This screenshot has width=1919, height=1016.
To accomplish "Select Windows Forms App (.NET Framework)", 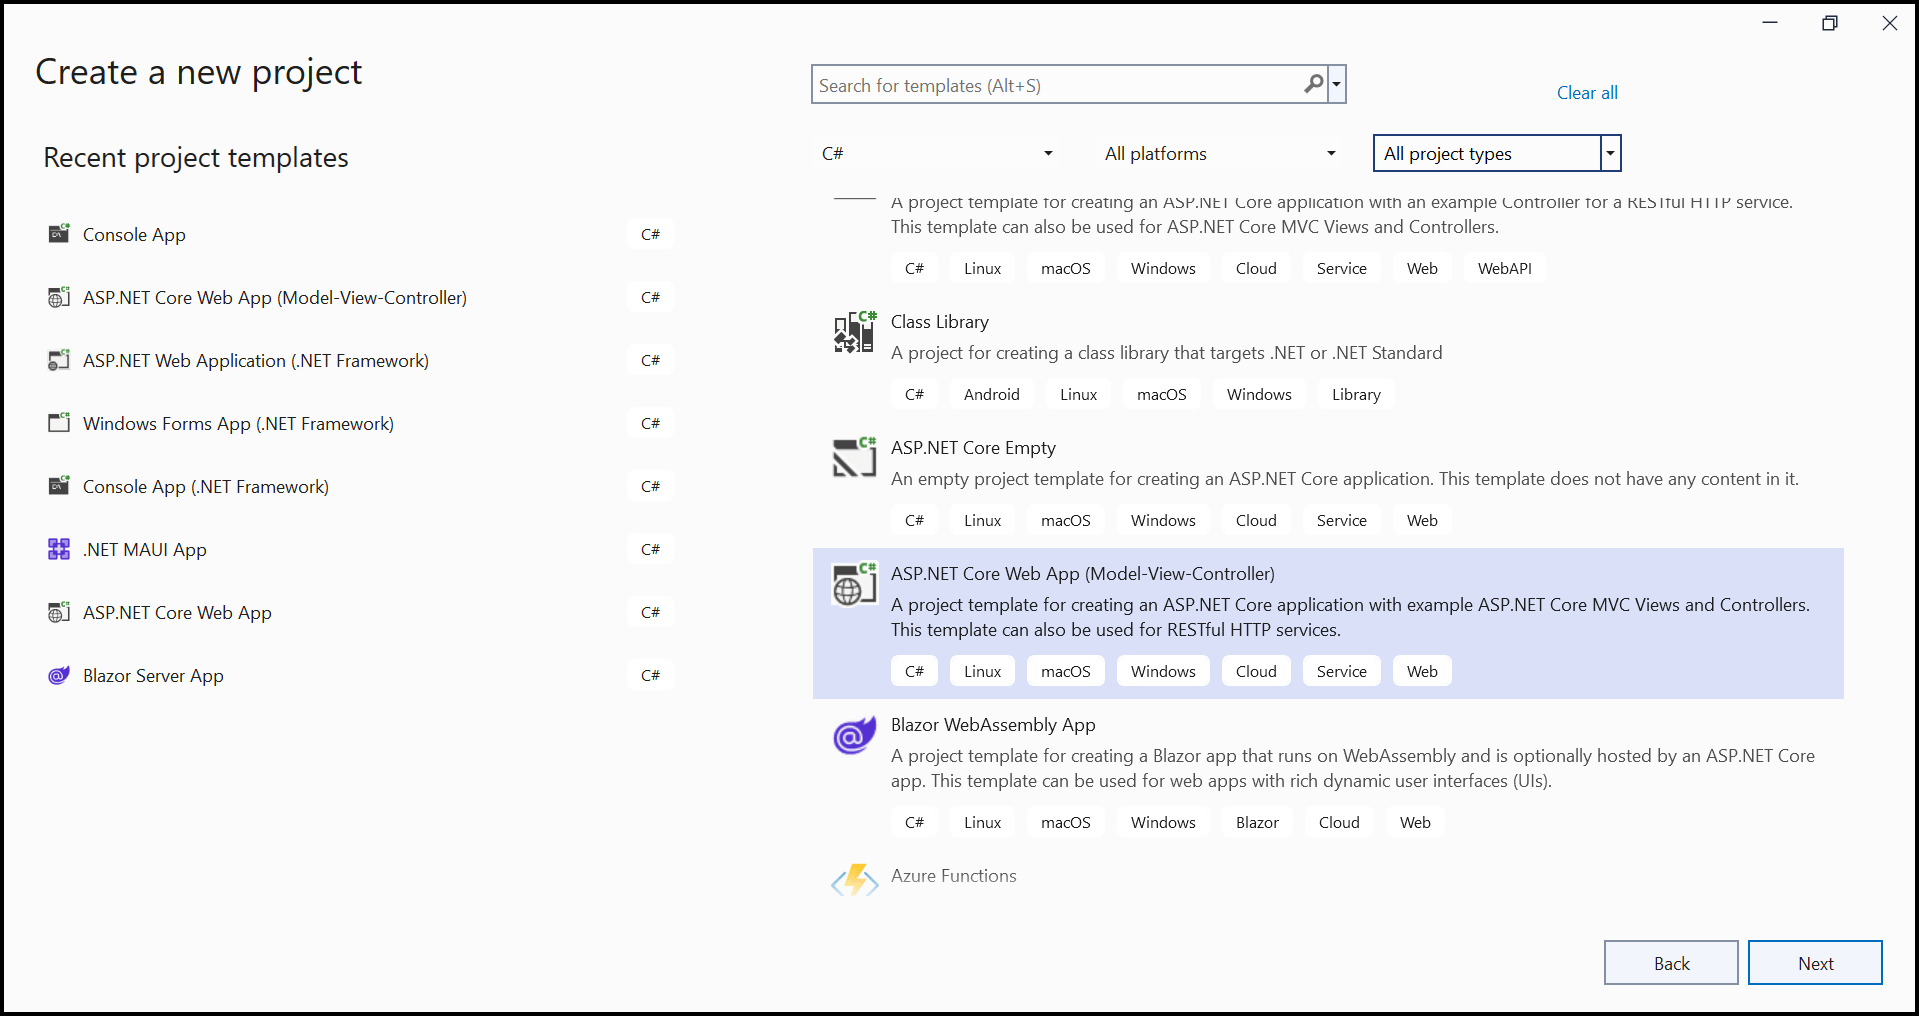I will 238,423.
